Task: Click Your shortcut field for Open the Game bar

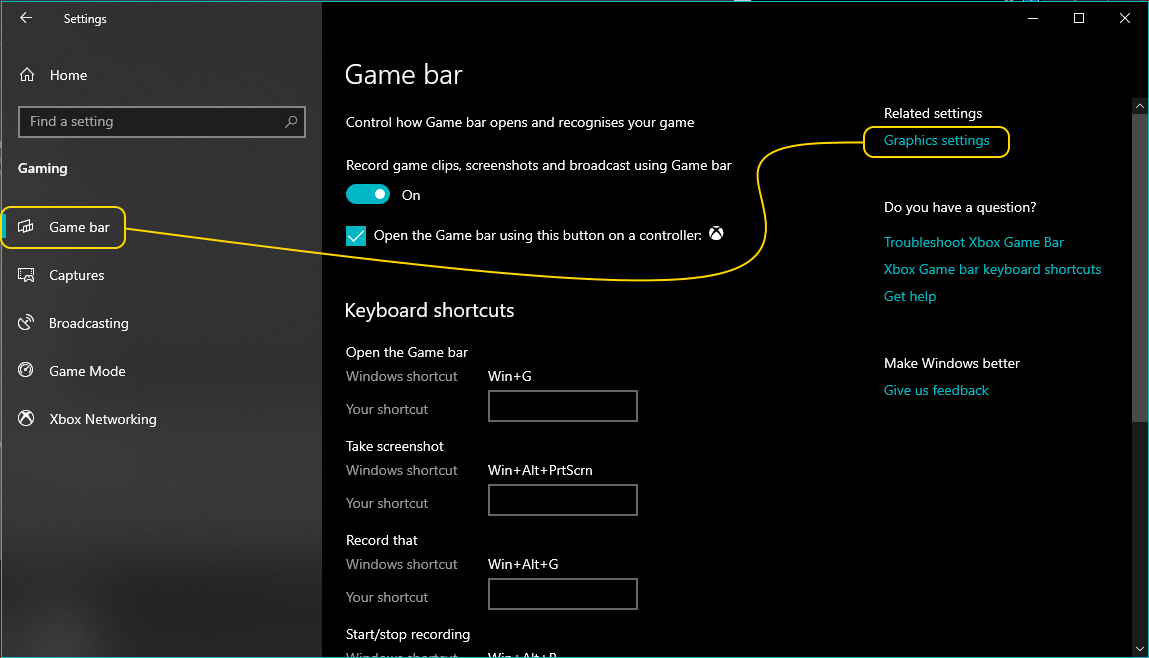Action: [x=563, y=406]
